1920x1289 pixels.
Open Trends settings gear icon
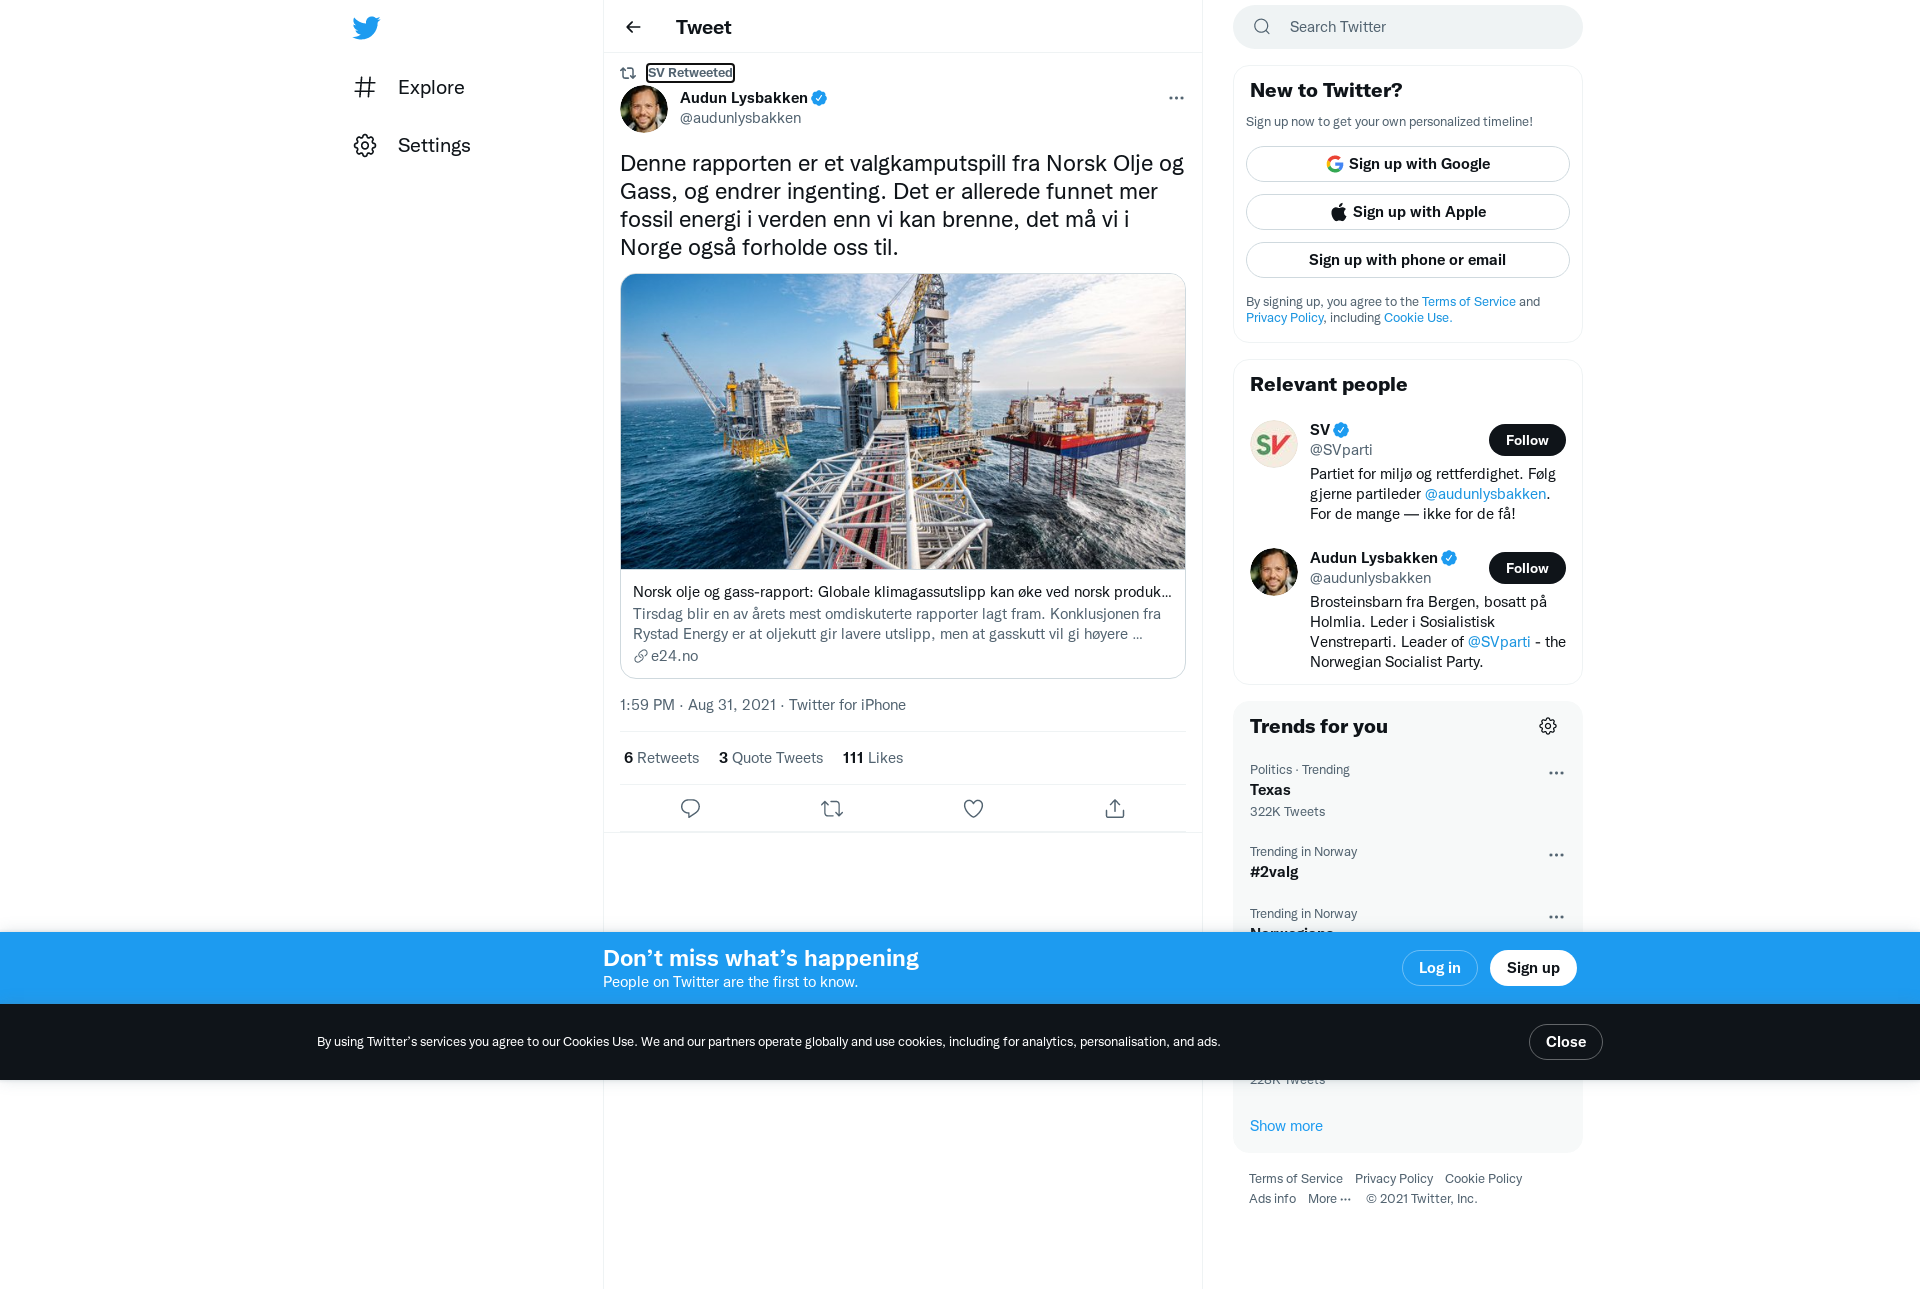coord(1548,726)
